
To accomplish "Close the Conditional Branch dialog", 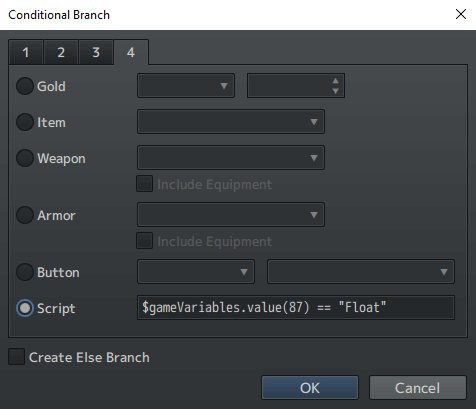I will pyautogui.click(x=461, y=14).
